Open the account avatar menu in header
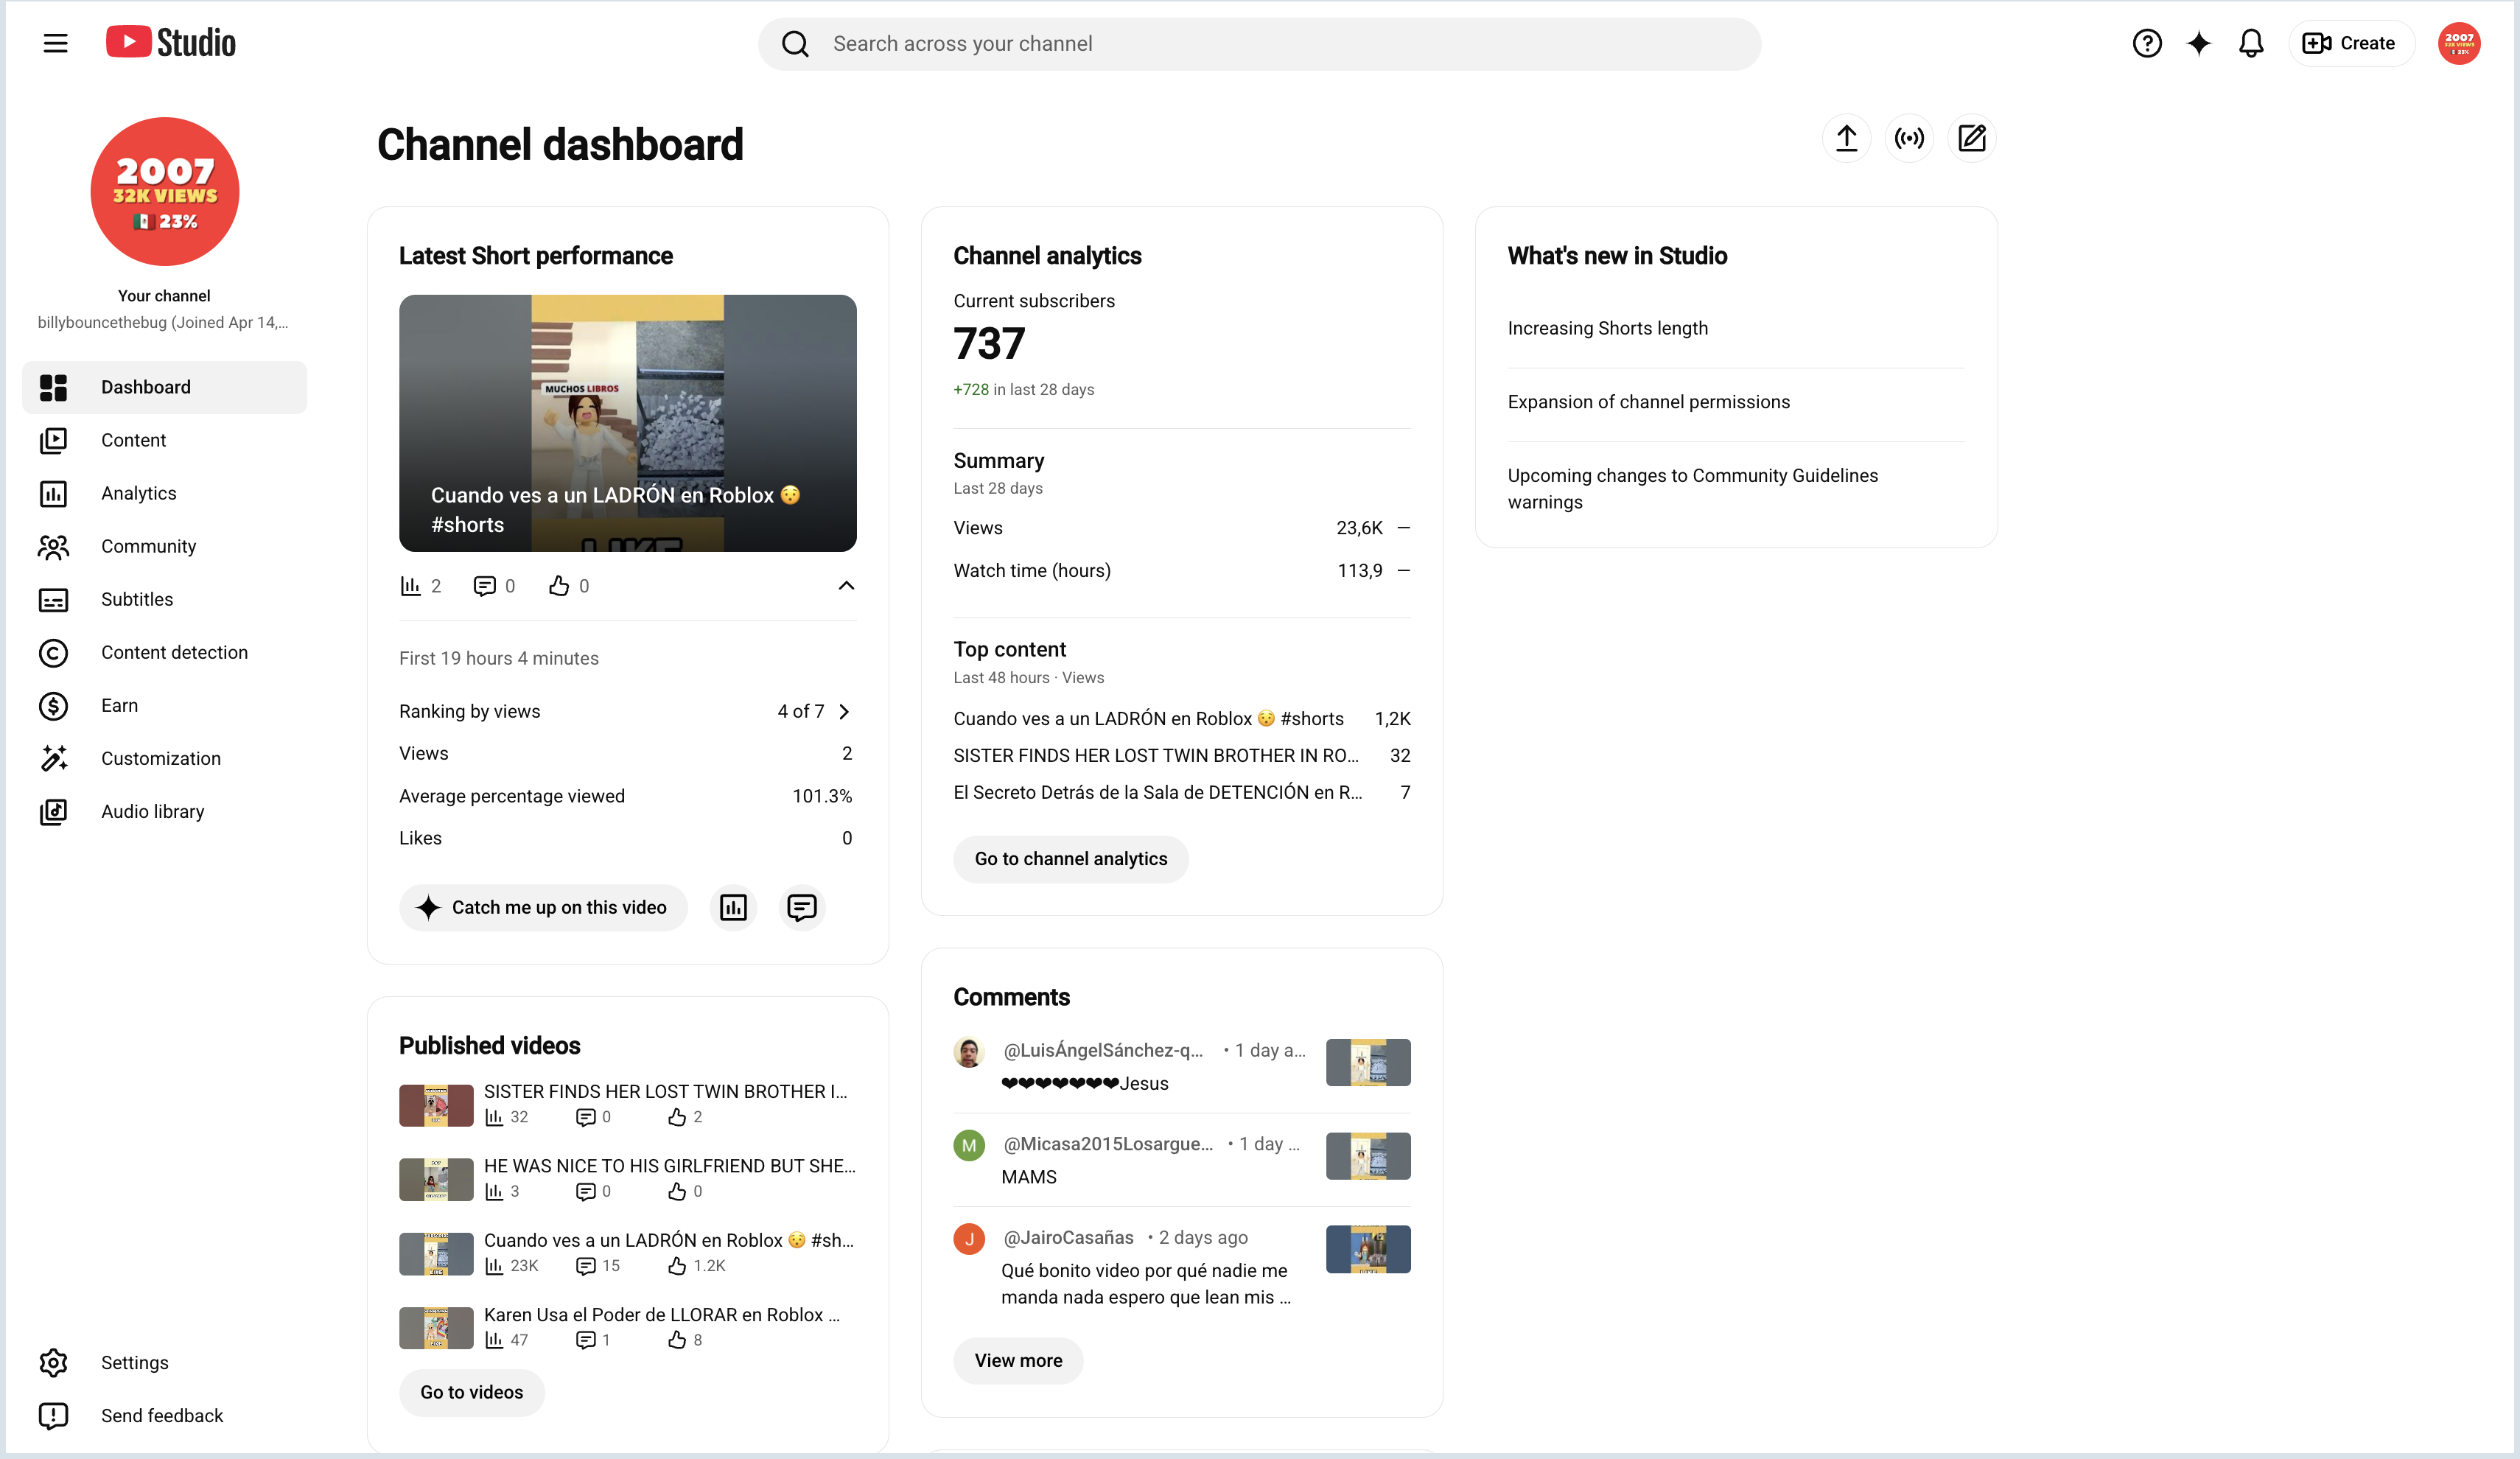Screen dimensions: 2520x1459 tap(2459, 43)
